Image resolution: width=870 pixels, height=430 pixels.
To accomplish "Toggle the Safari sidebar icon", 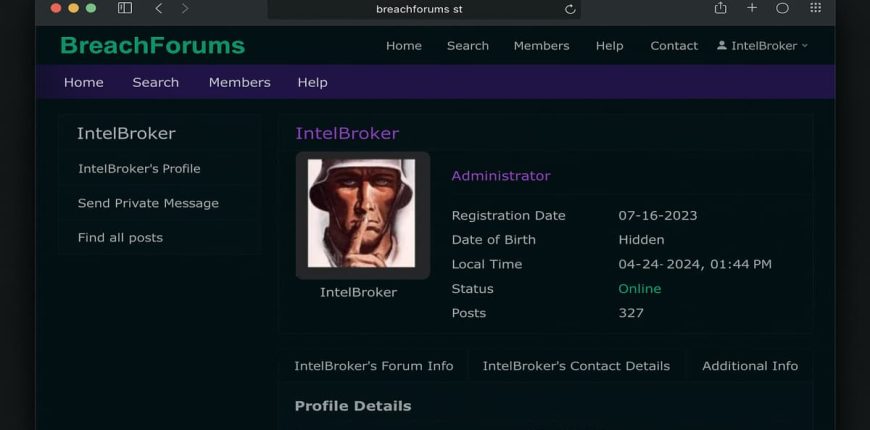I will tap(125, 8).
